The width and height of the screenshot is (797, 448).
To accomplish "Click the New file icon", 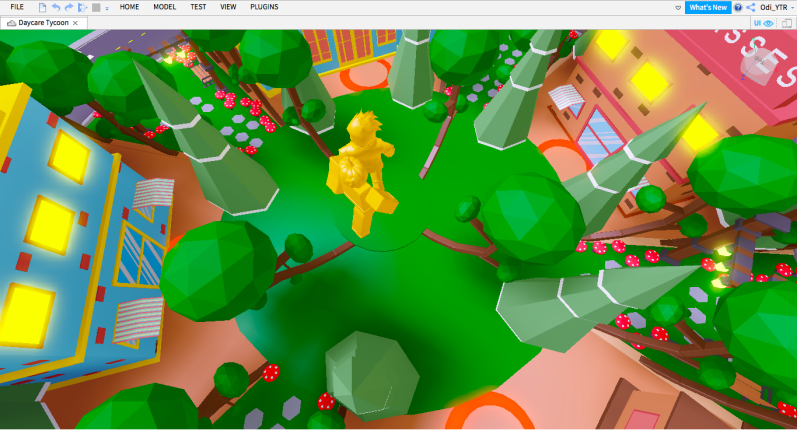I will tap(42, 8).
